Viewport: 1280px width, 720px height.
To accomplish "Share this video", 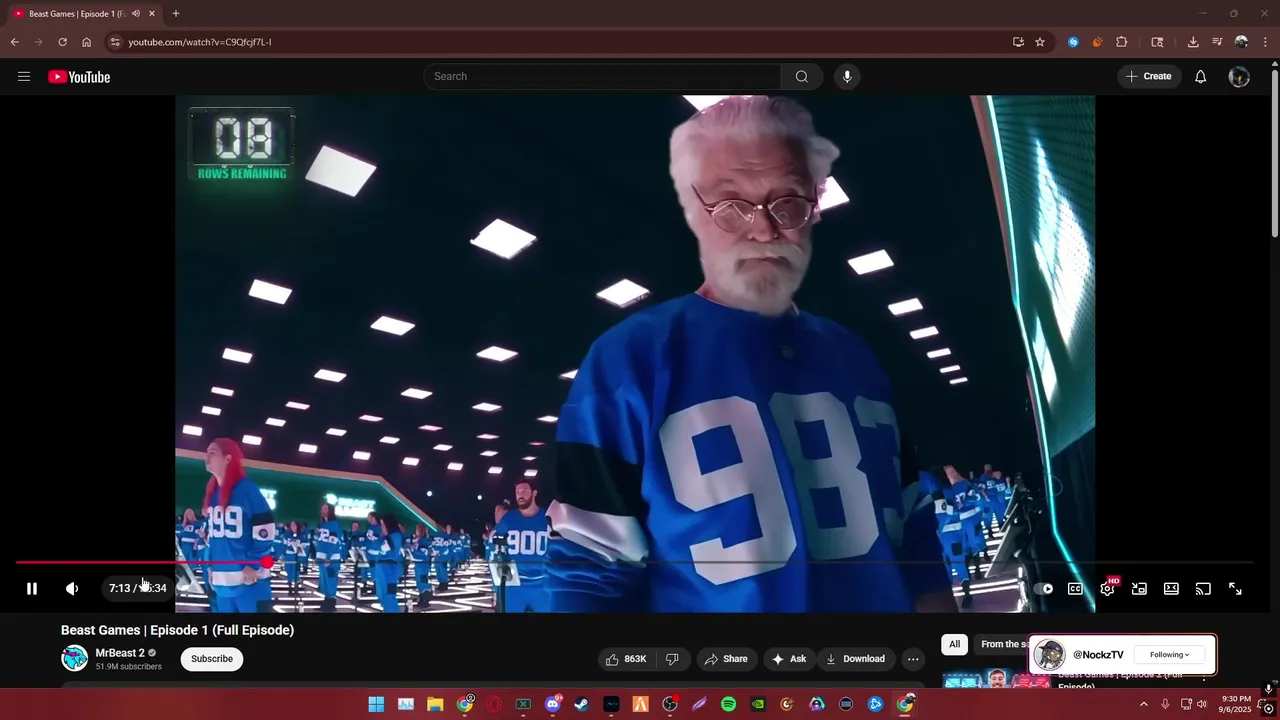I will 726,659.
